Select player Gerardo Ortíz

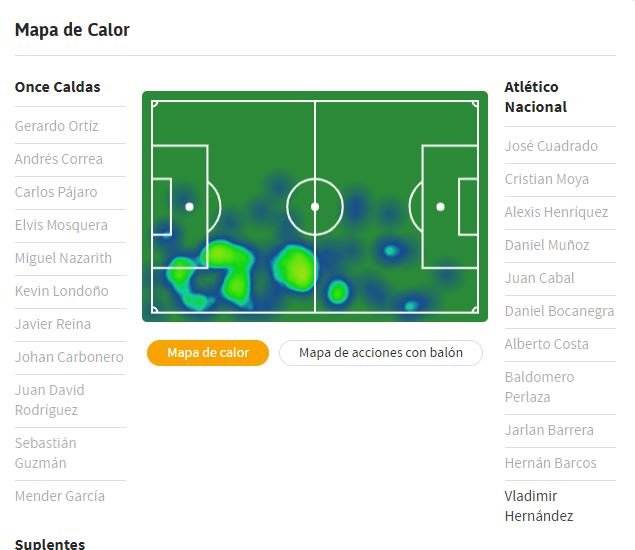pyautogui.click(x=57, y=126)
